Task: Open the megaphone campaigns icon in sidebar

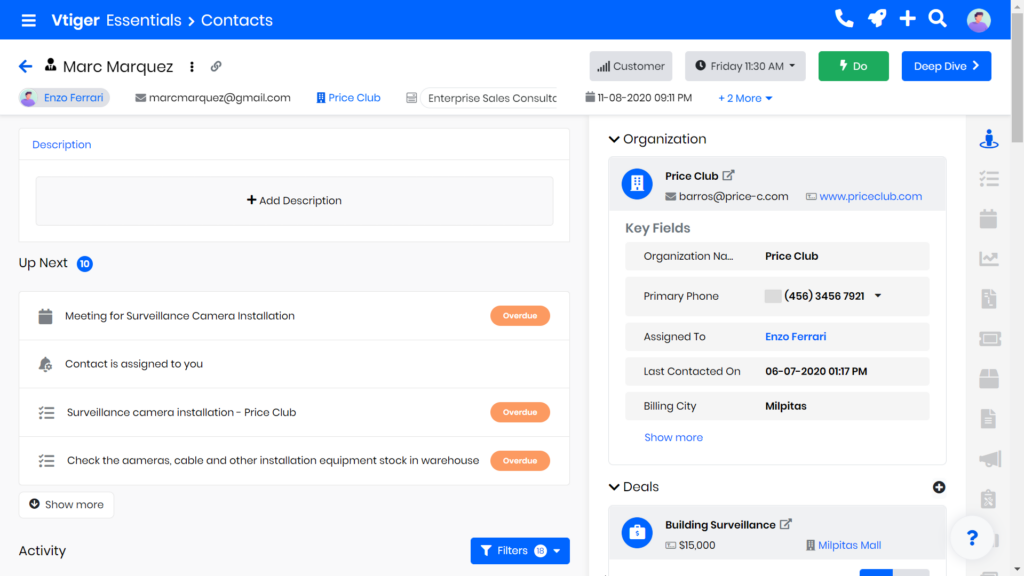Action: (x=989, y=459)
